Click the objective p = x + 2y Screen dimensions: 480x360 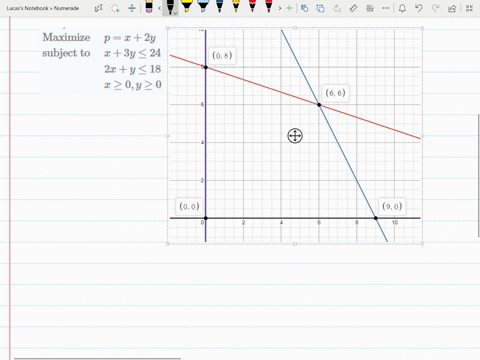point(130,38)
